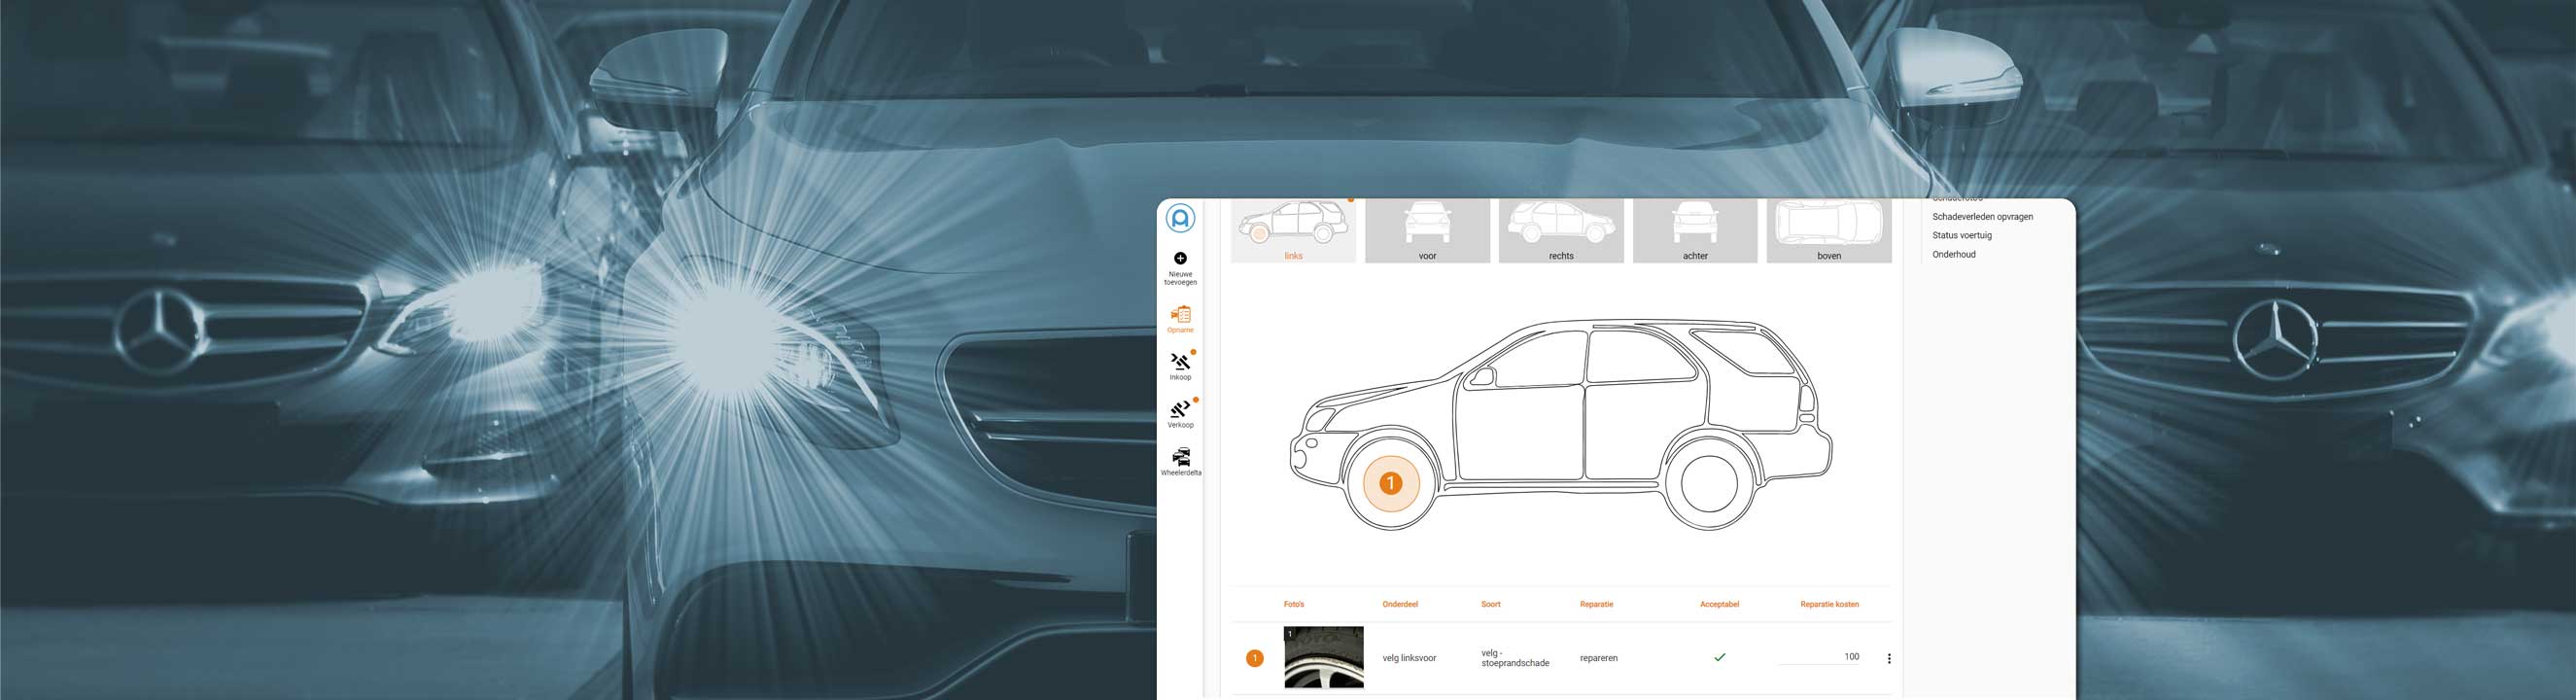Viewport: 2576px width, 700px height.
Task: Click the Reparatie kosten column header
Action: pyautogui.click(x=1829, y=604)
